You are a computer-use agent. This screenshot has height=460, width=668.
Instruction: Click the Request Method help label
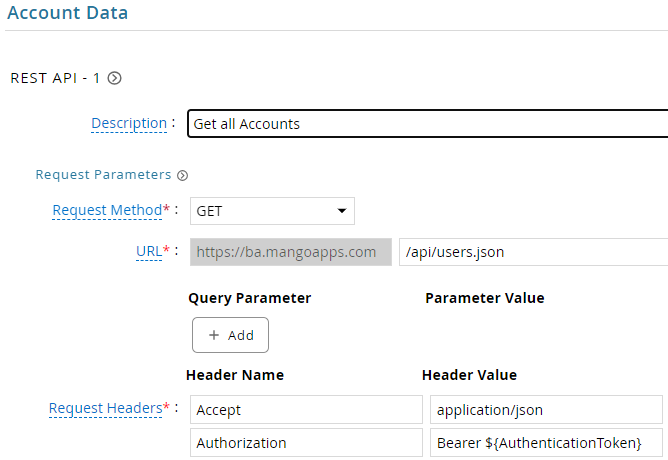[x=107, y=210]
